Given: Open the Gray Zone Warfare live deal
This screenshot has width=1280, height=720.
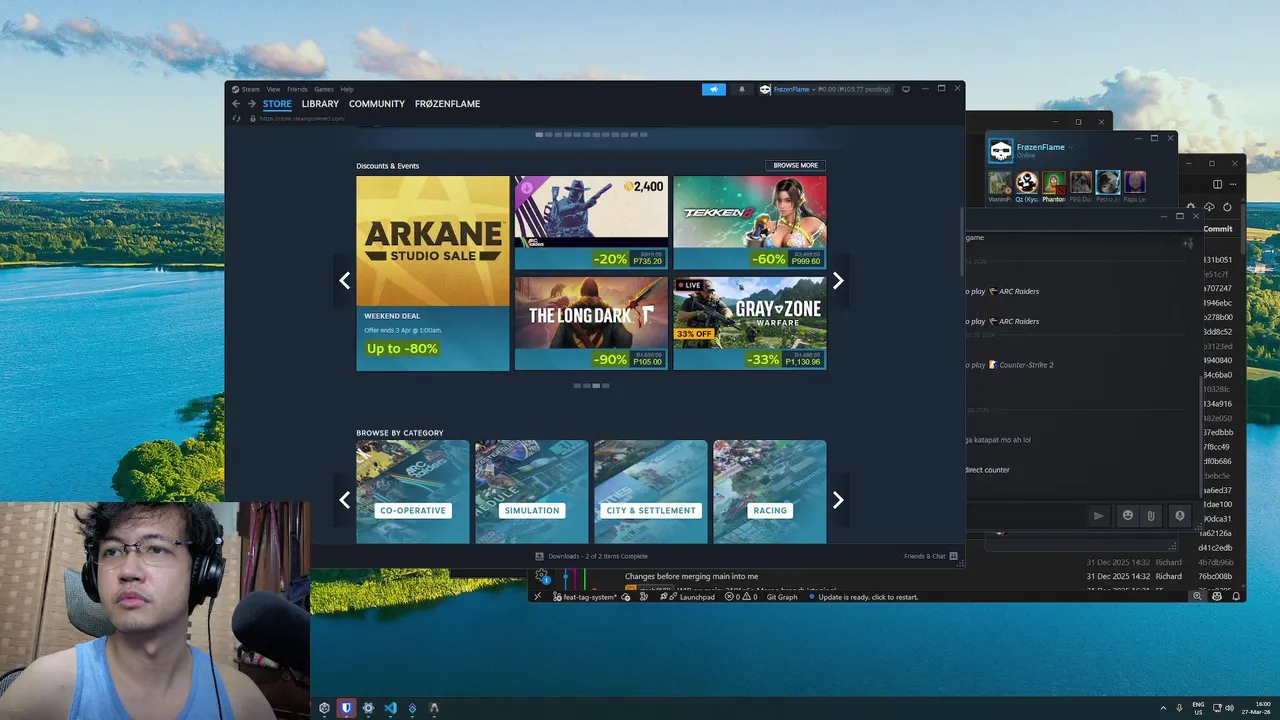Looking at the screenshot, I should point(750,323).
